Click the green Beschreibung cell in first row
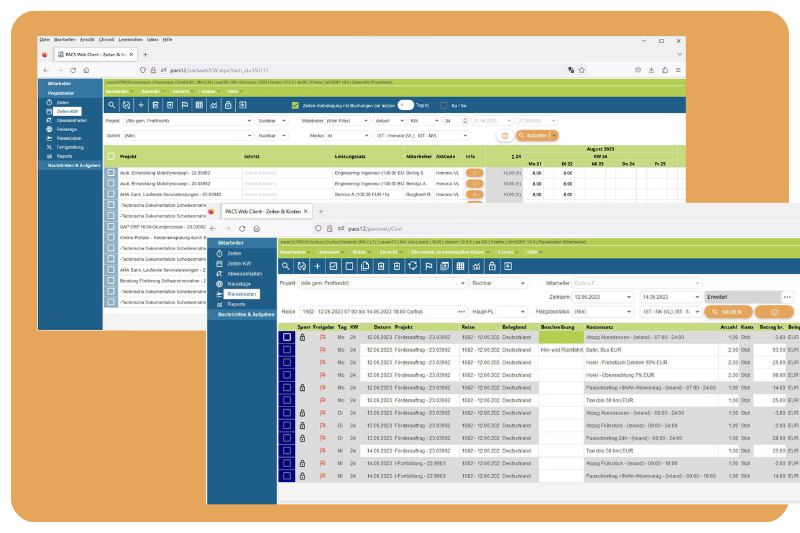This screenshot has width=800, height=533. 560,338
